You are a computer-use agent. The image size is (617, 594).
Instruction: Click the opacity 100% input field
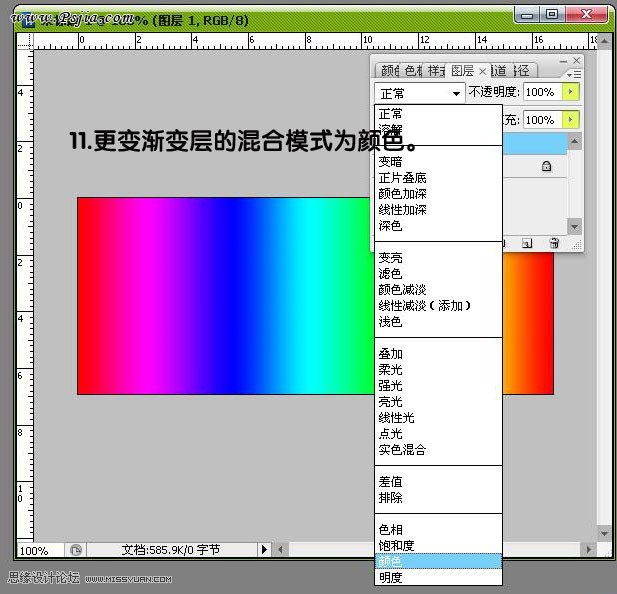pyautogui.click(x=543, y=92)
